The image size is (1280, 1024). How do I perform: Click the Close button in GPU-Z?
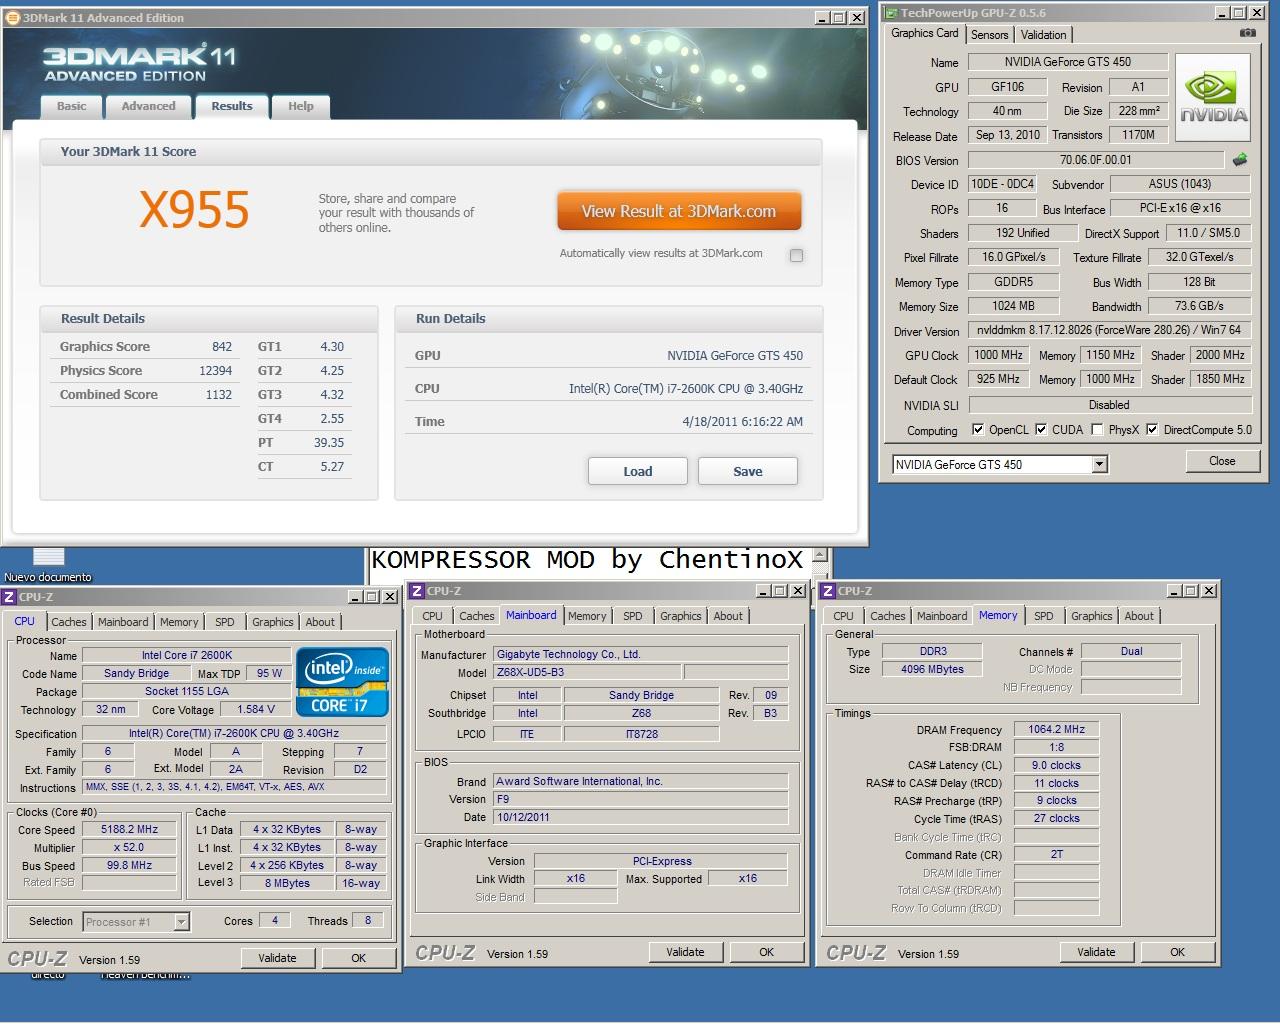point(1222,461)
